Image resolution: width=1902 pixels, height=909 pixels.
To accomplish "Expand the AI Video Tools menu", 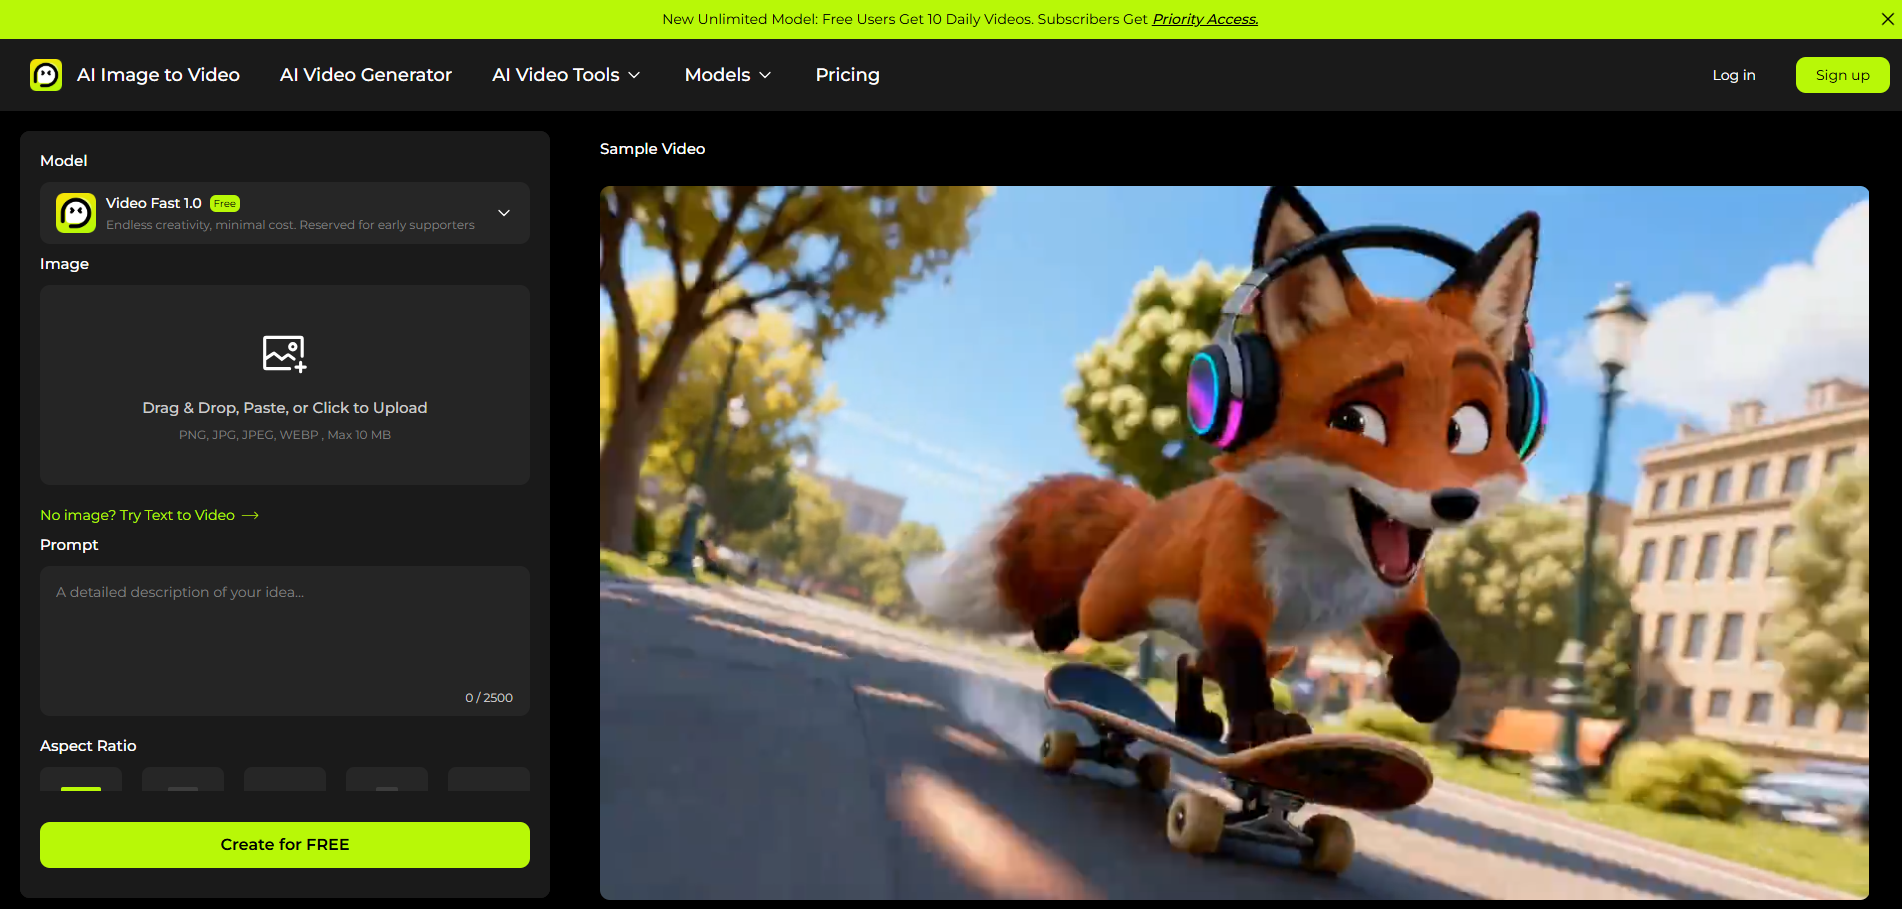I will click(566, 74).
